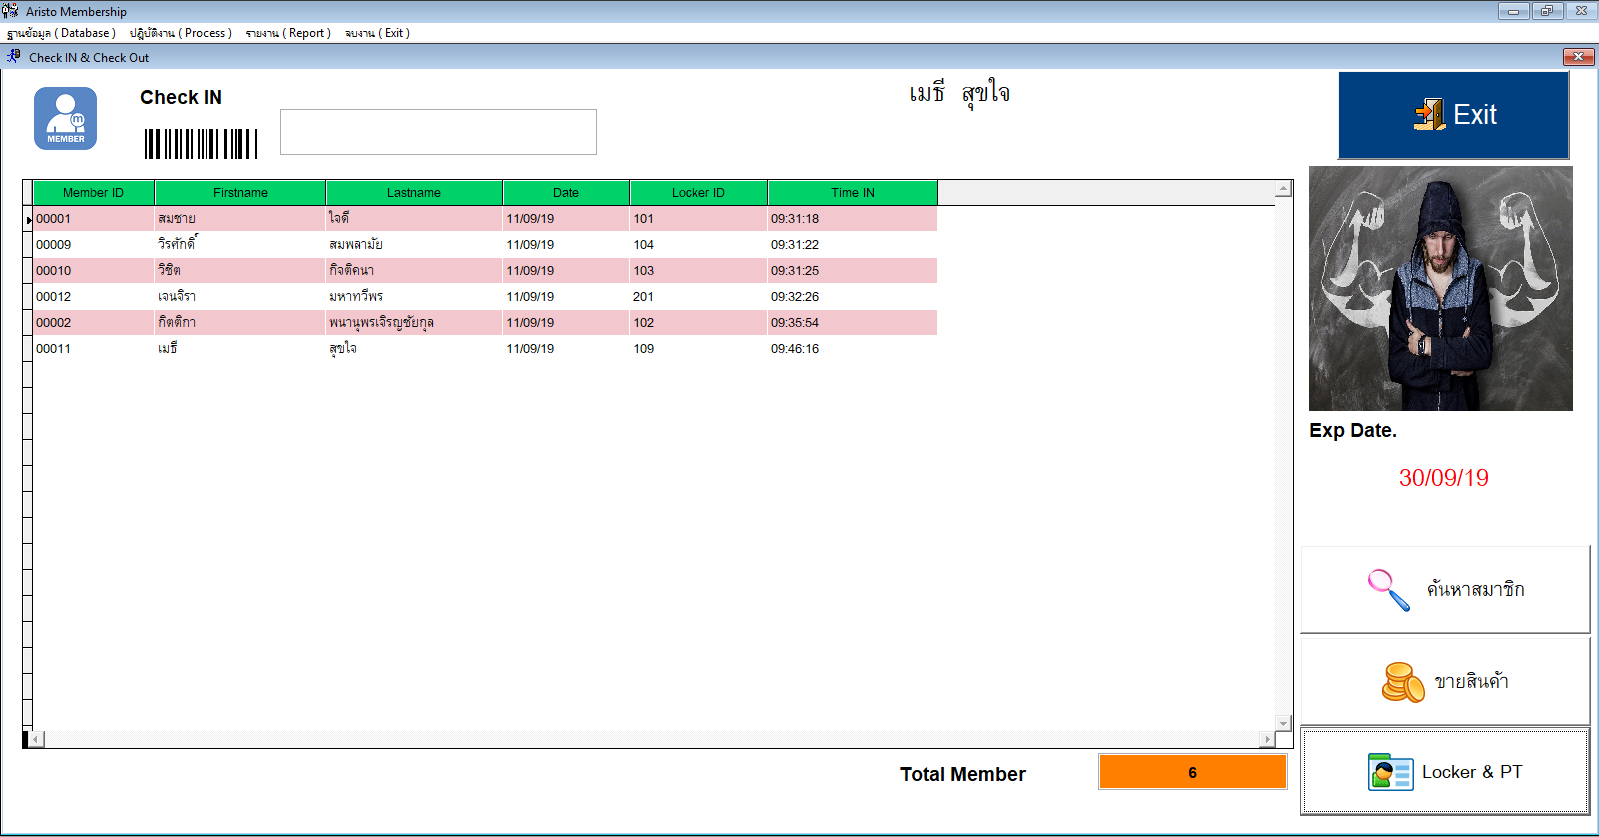Click the gold coins icon
Image resolution: width=1599 pixels, height=837 pixels.
pos(1402,682)
